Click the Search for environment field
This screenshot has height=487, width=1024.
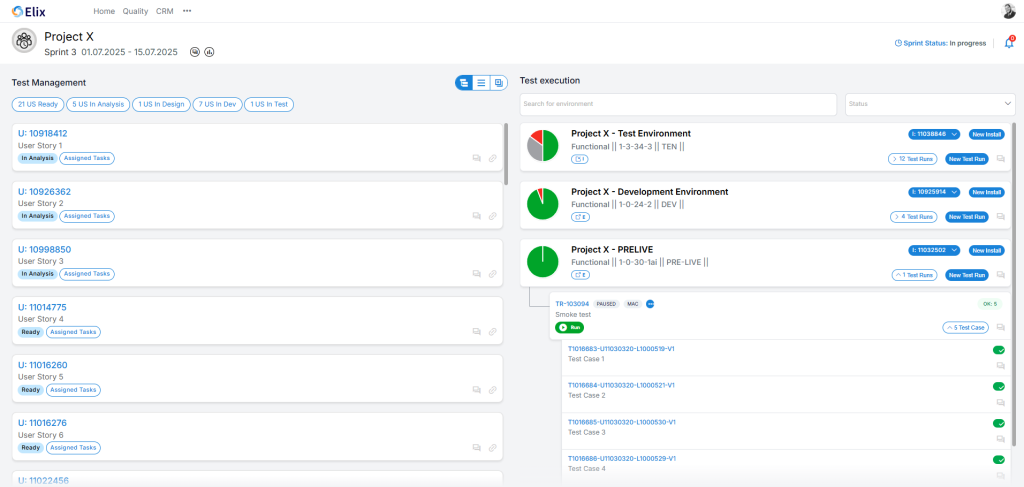coord(678,104)
